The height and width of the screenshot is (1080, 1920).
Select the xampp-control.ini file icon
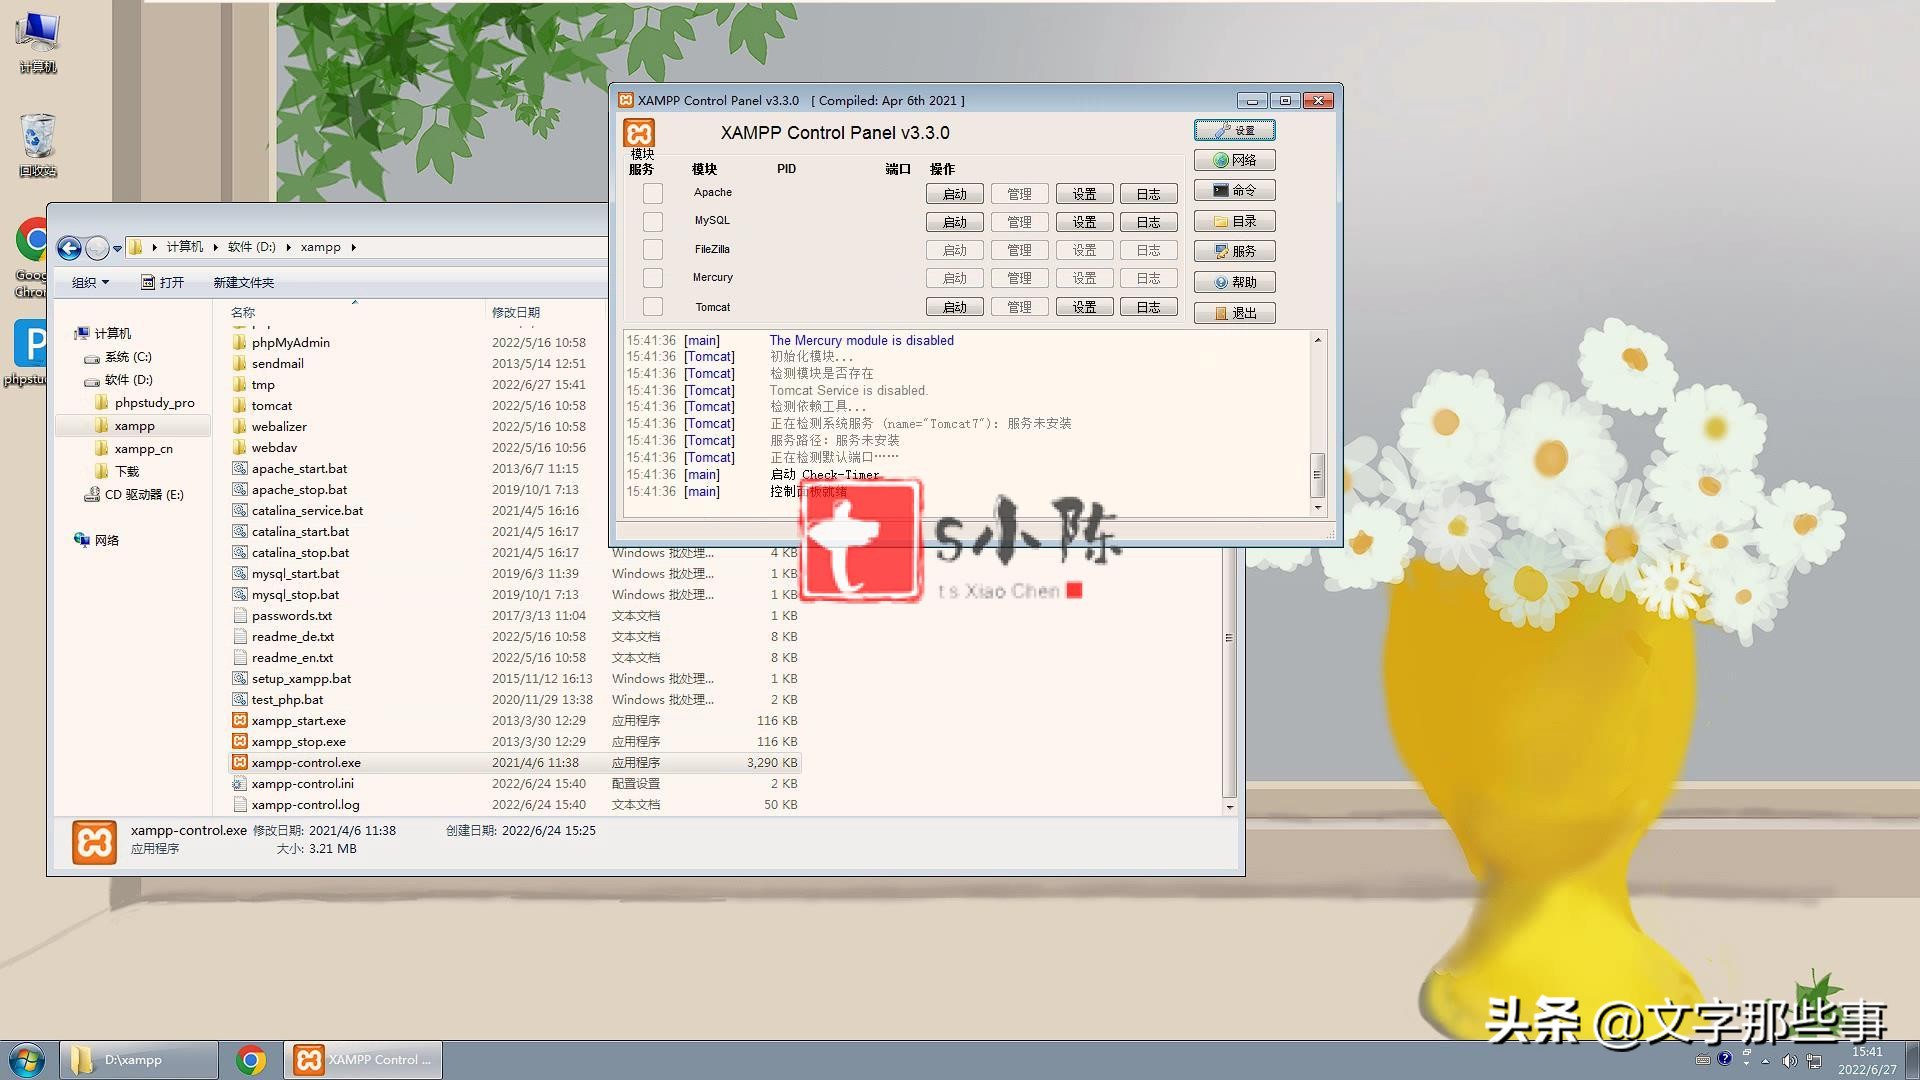tap(240, 783)
